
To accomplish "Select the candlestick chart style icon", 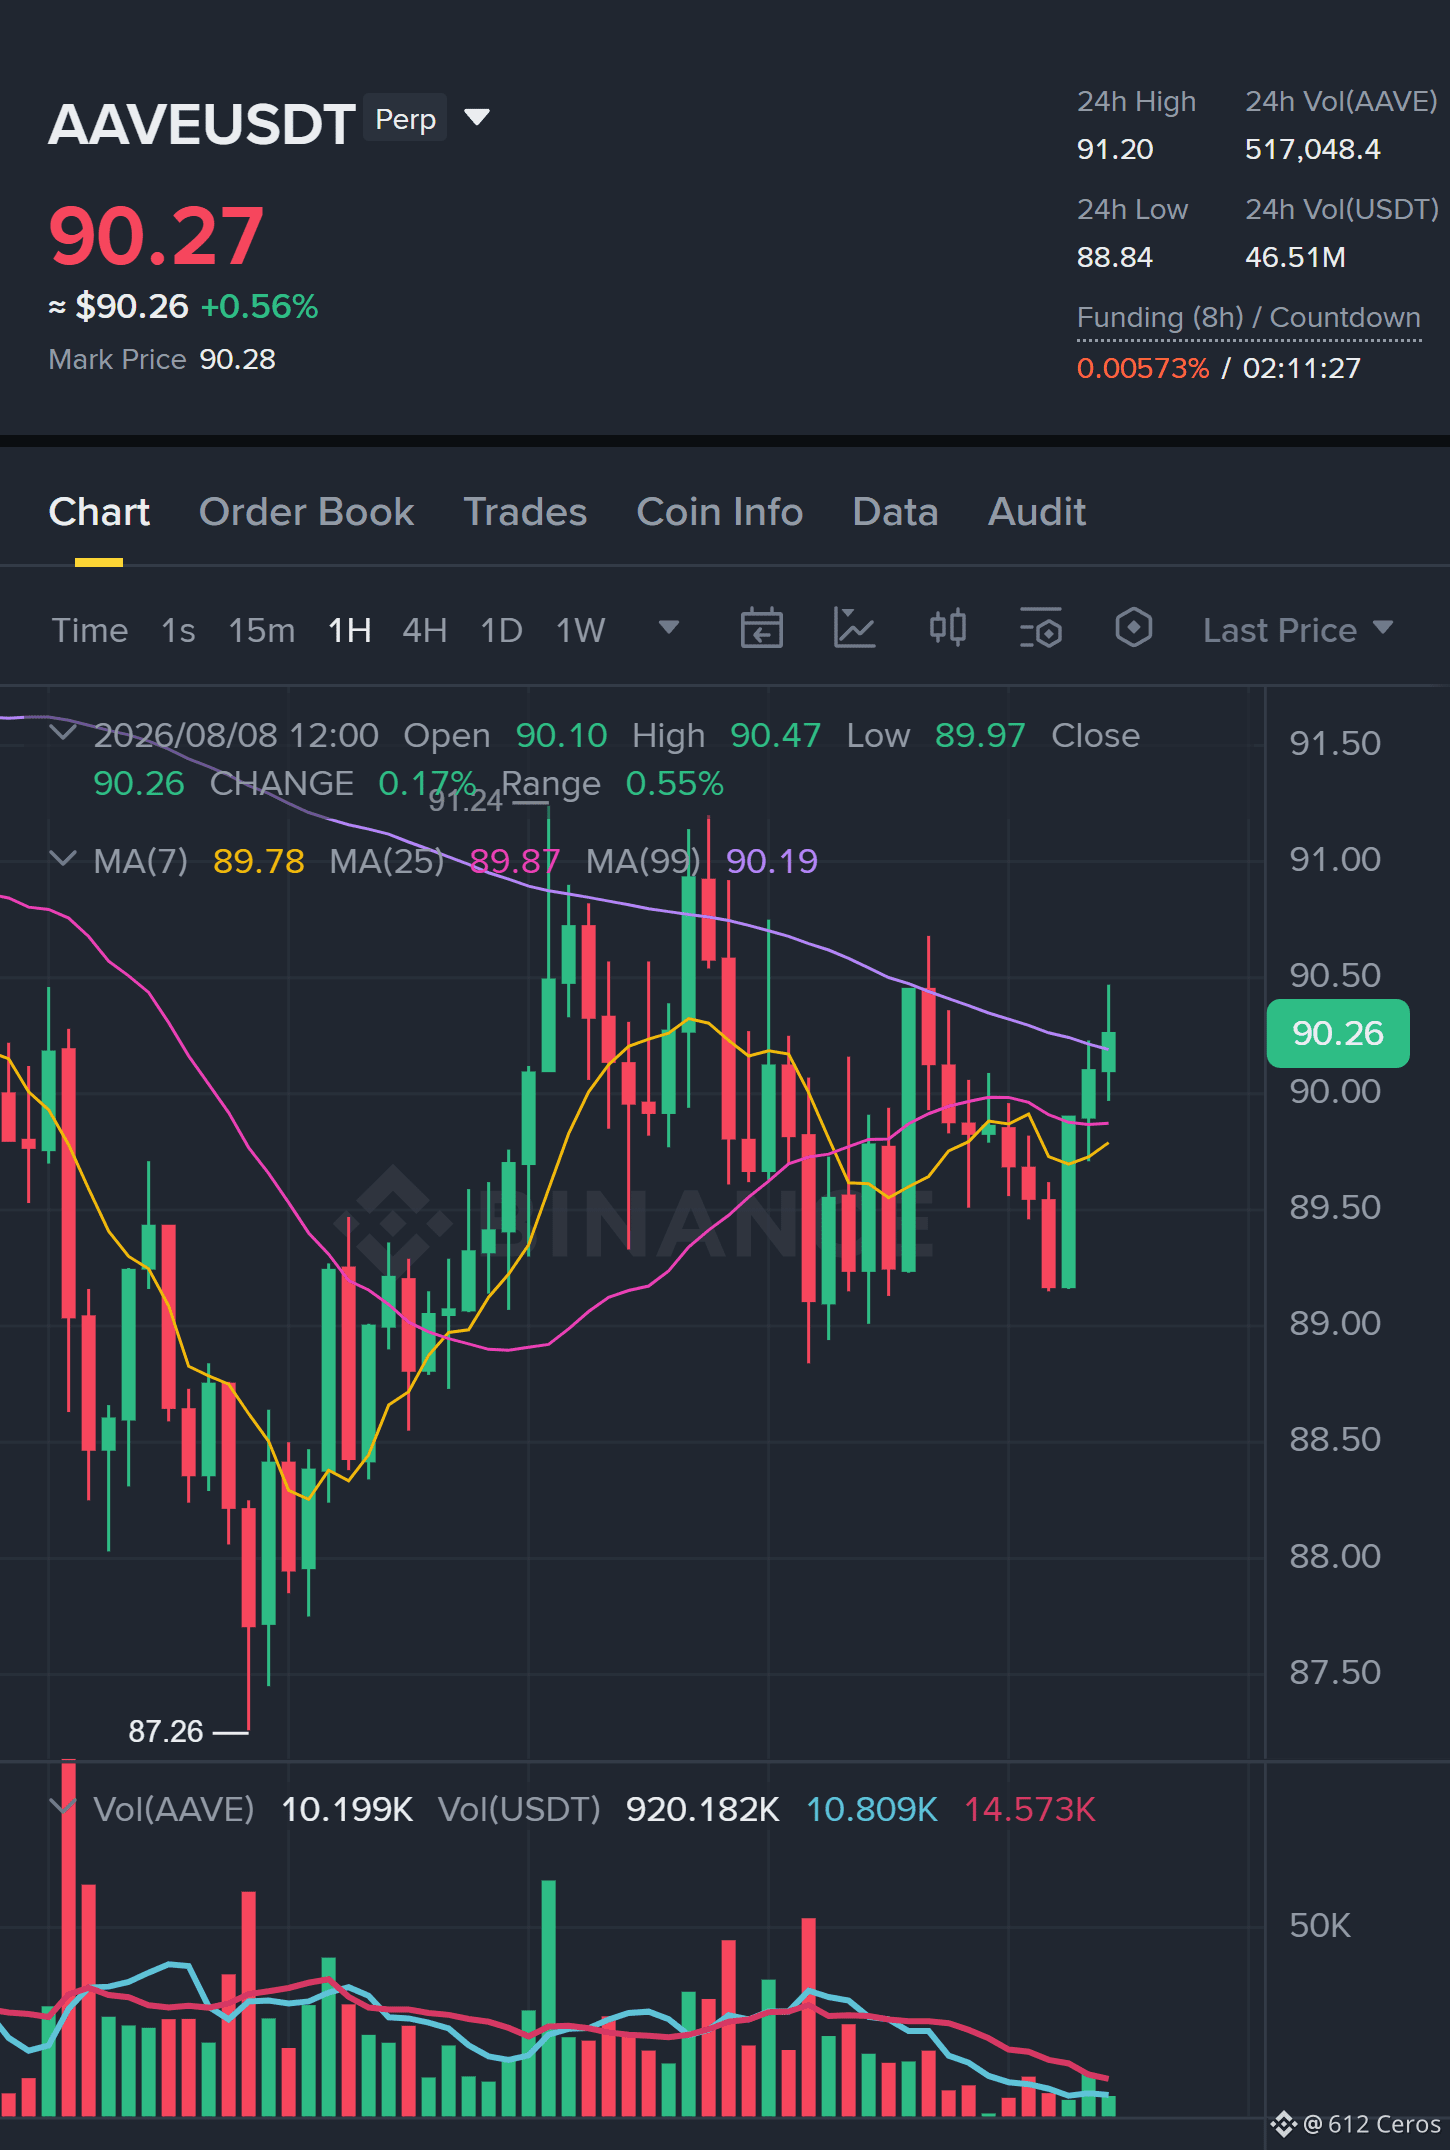I will 947,628.
